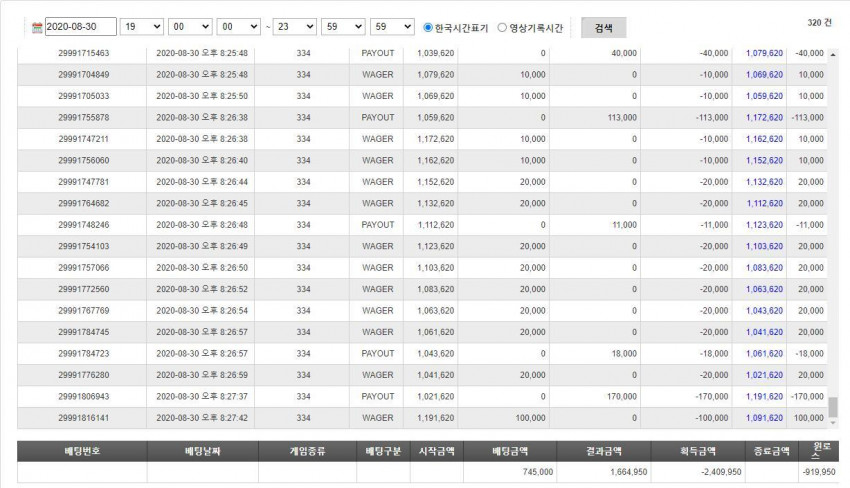Select row with bet number 29991806943

(x=422, y=396)
